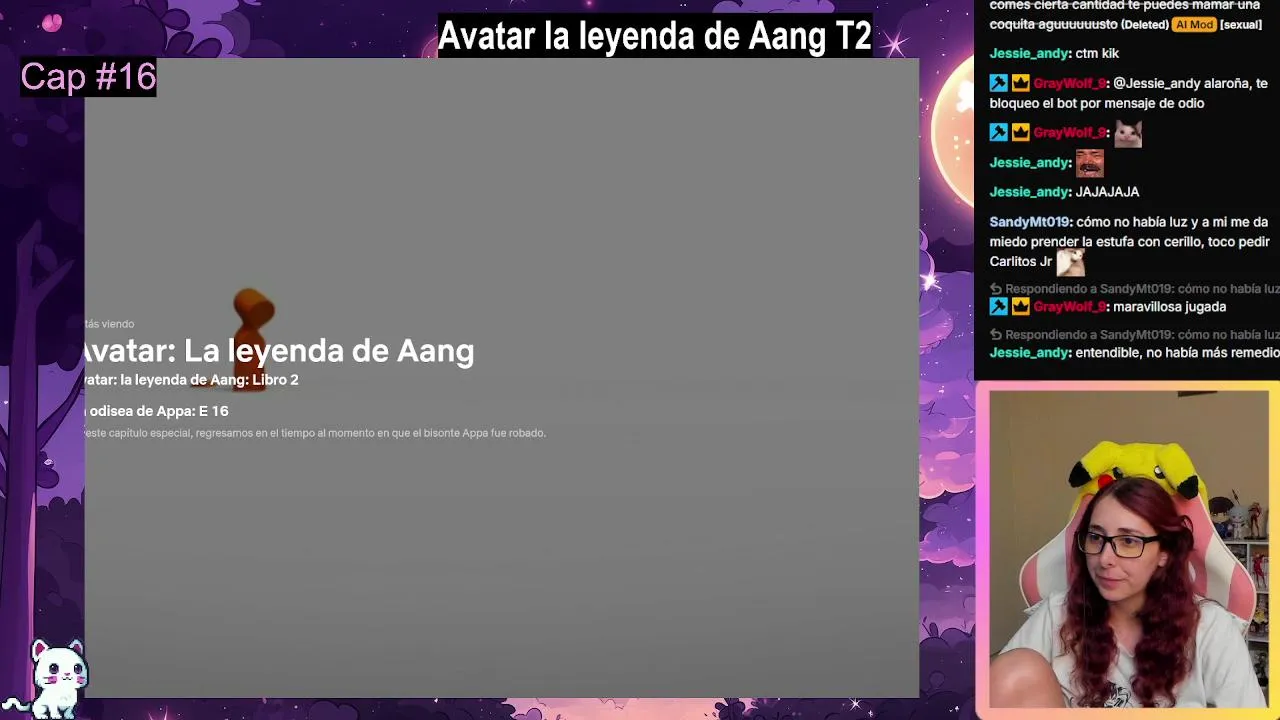Click the moderator badge on 'maravillosa jugada' message
This screenshot has height=720, width=1280.
coord(998,307)
